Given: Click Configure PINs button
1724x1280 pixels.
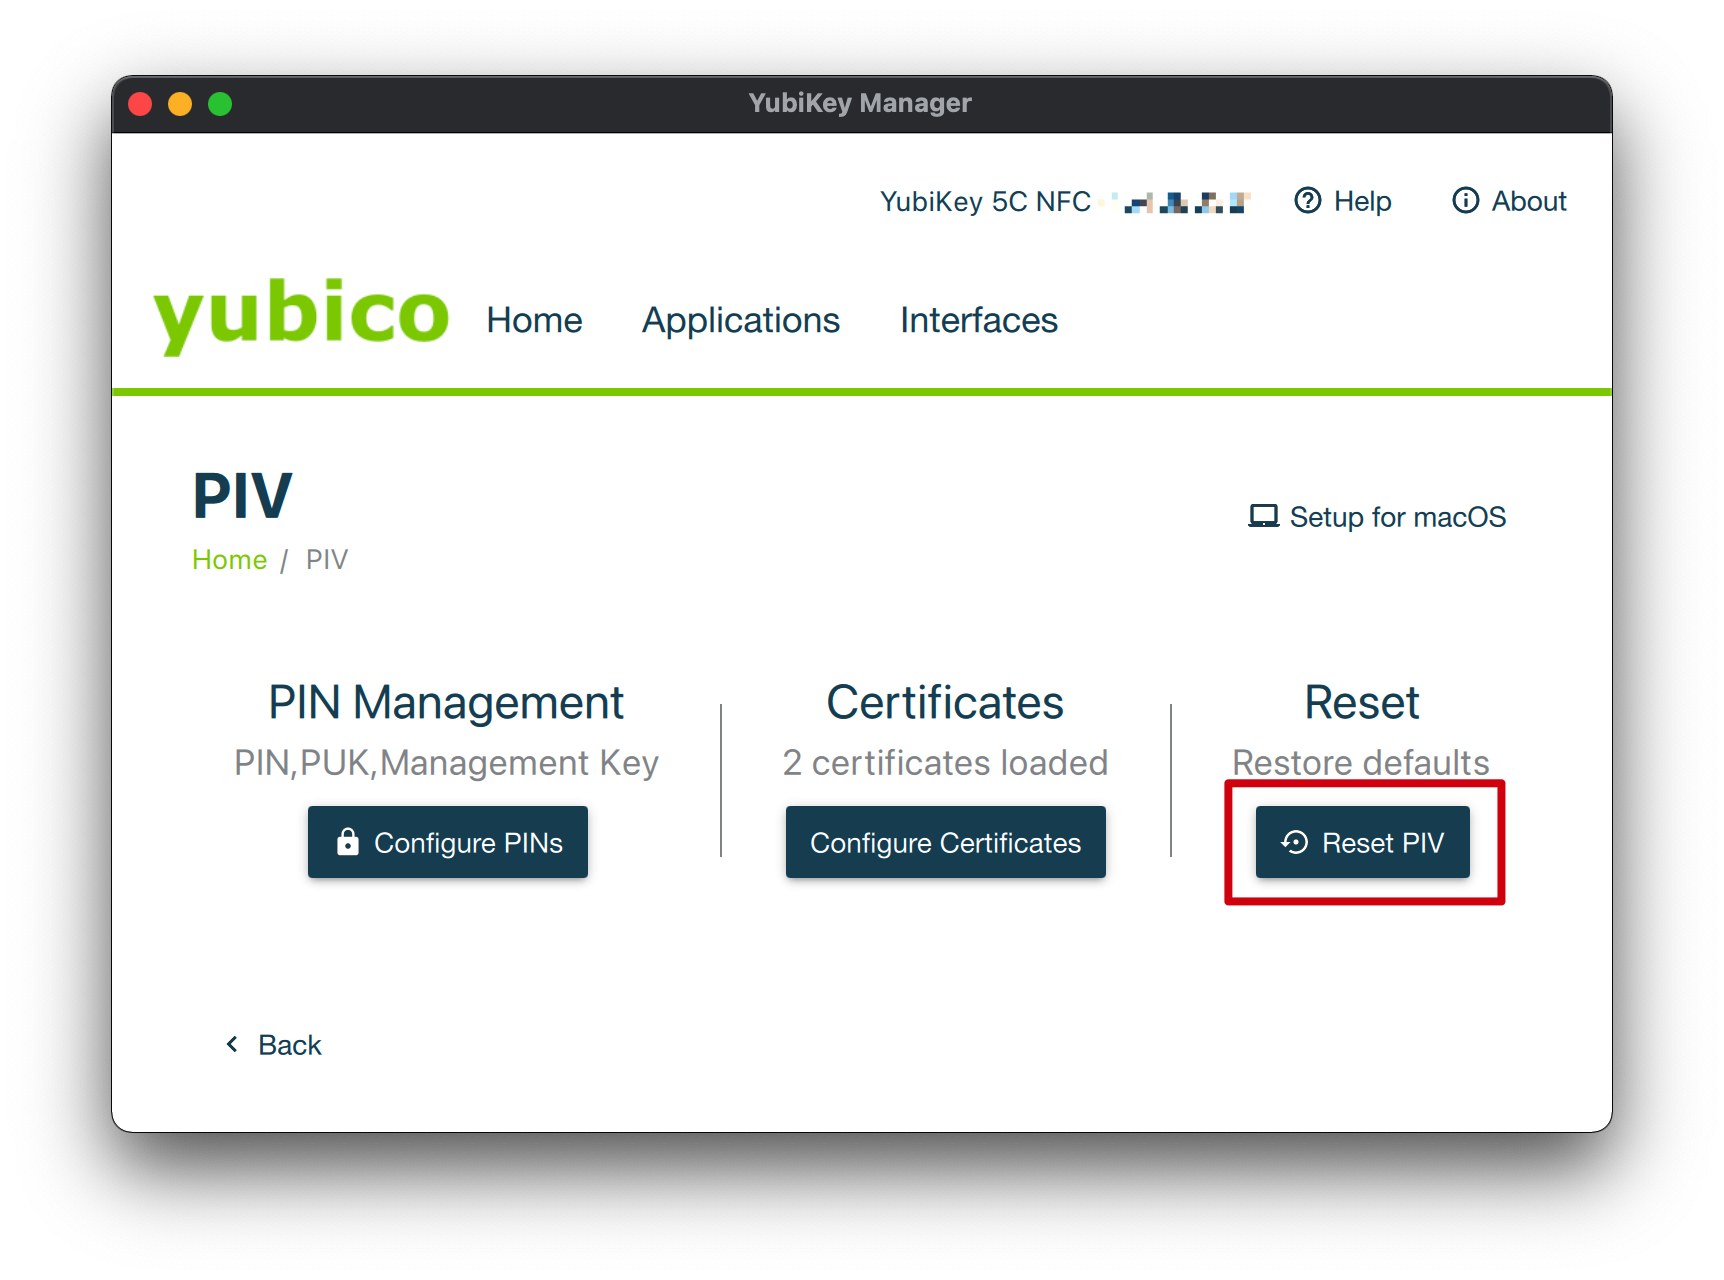Looking at the screenshot, I should click(x=448, y=842).
